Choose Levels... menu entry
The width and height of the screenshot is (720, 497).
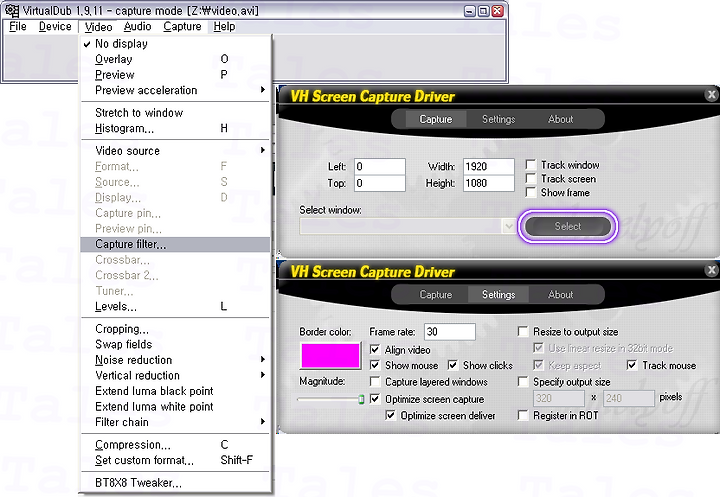point(175,306)
